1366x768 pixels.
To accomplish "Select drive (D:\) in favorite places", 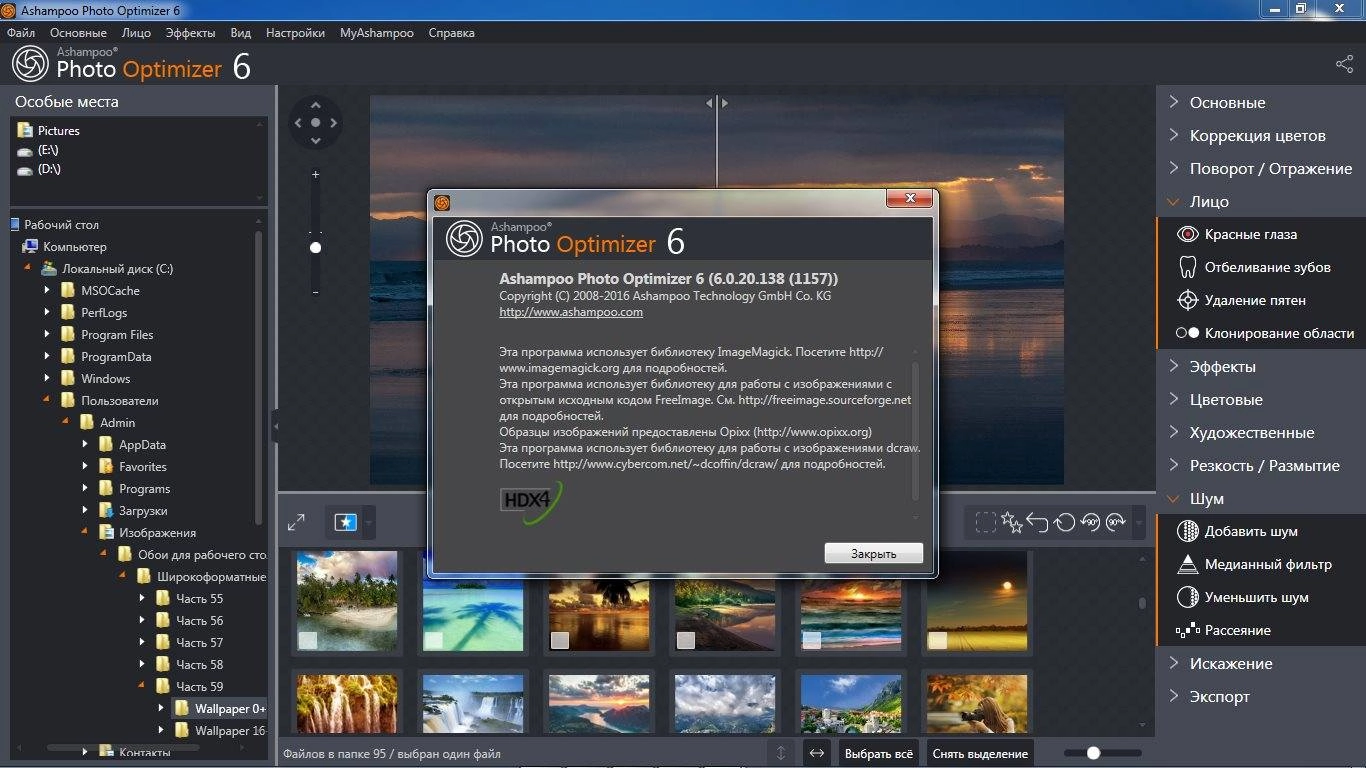I will click(49, 169).
